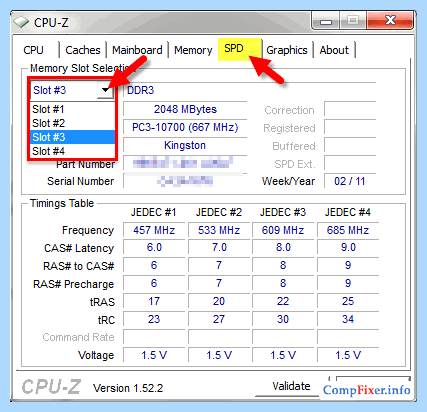Pick highlighted Slot #3 in the list
Viewport: 427px width, 412px height.
pos(73,137)
